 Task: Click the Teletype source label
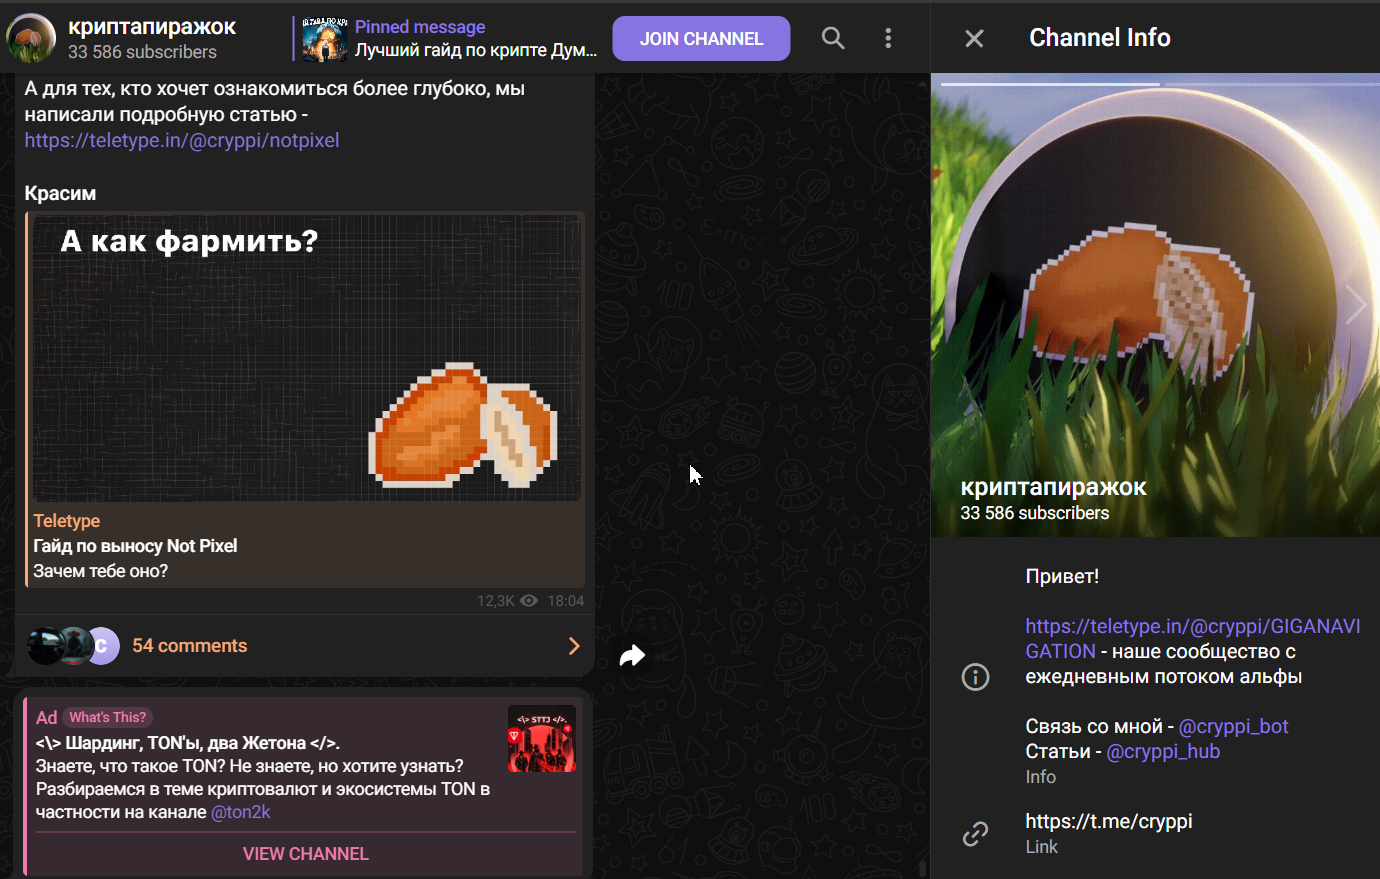tap(67, 521)
